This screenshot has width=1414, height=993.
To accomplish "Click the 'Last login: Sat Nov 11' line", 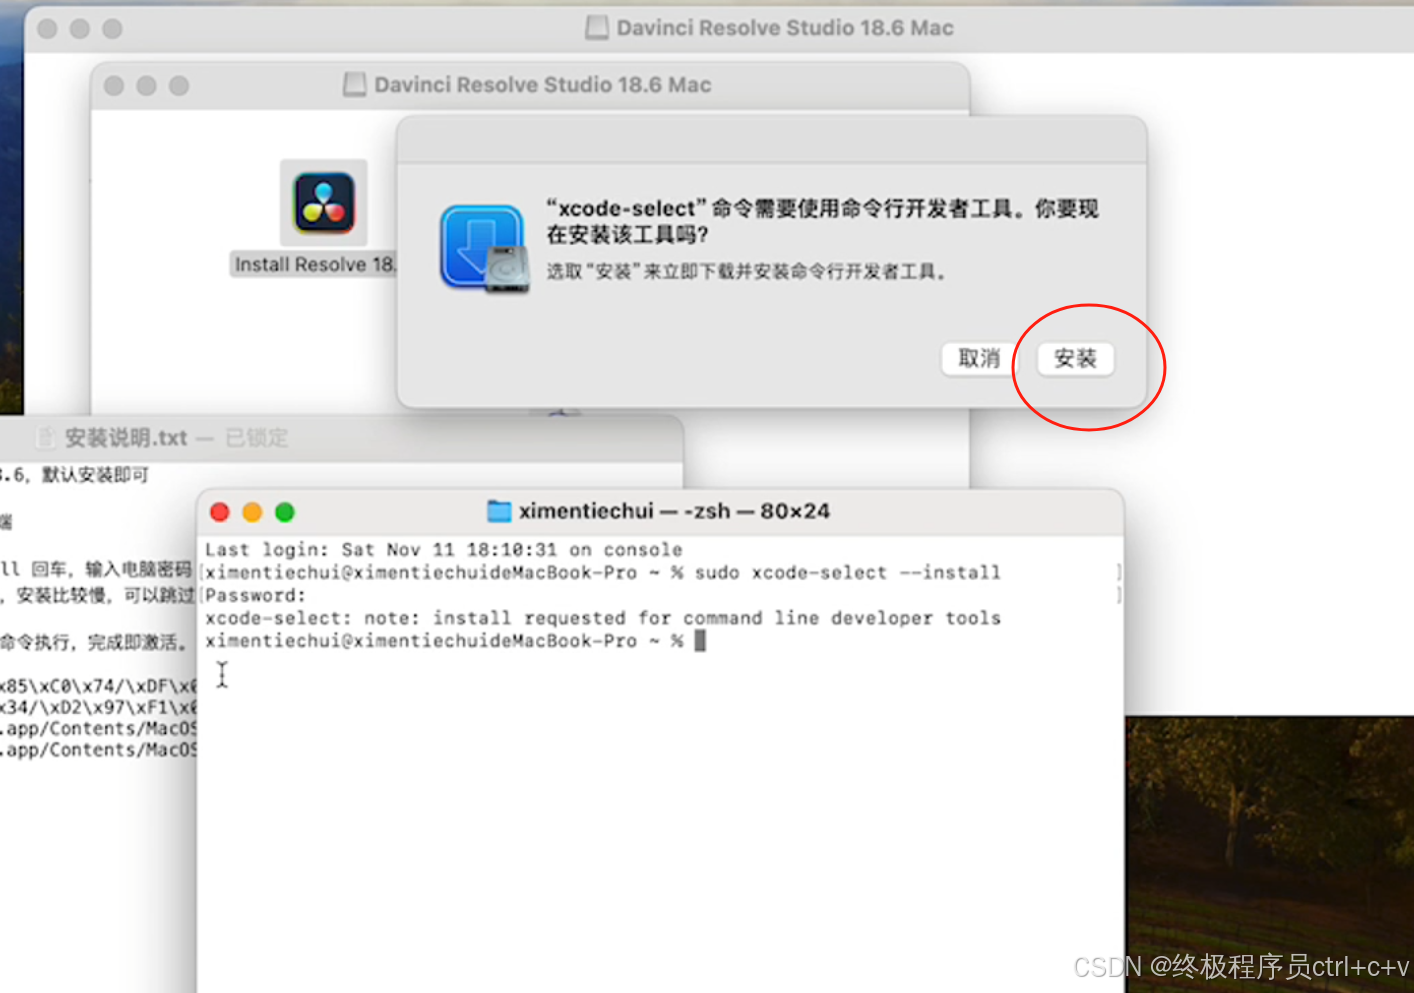I will pyautogui.click(x=443, y=550).
